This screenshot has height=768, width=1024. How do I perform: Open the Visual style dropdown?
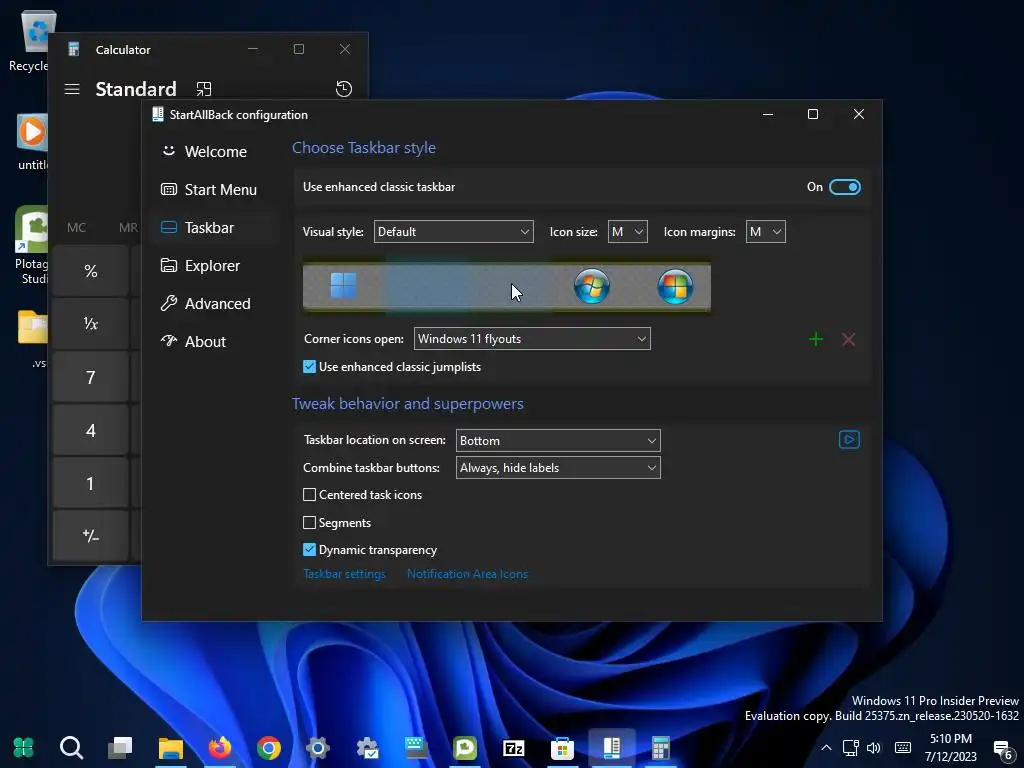[453, 232]
